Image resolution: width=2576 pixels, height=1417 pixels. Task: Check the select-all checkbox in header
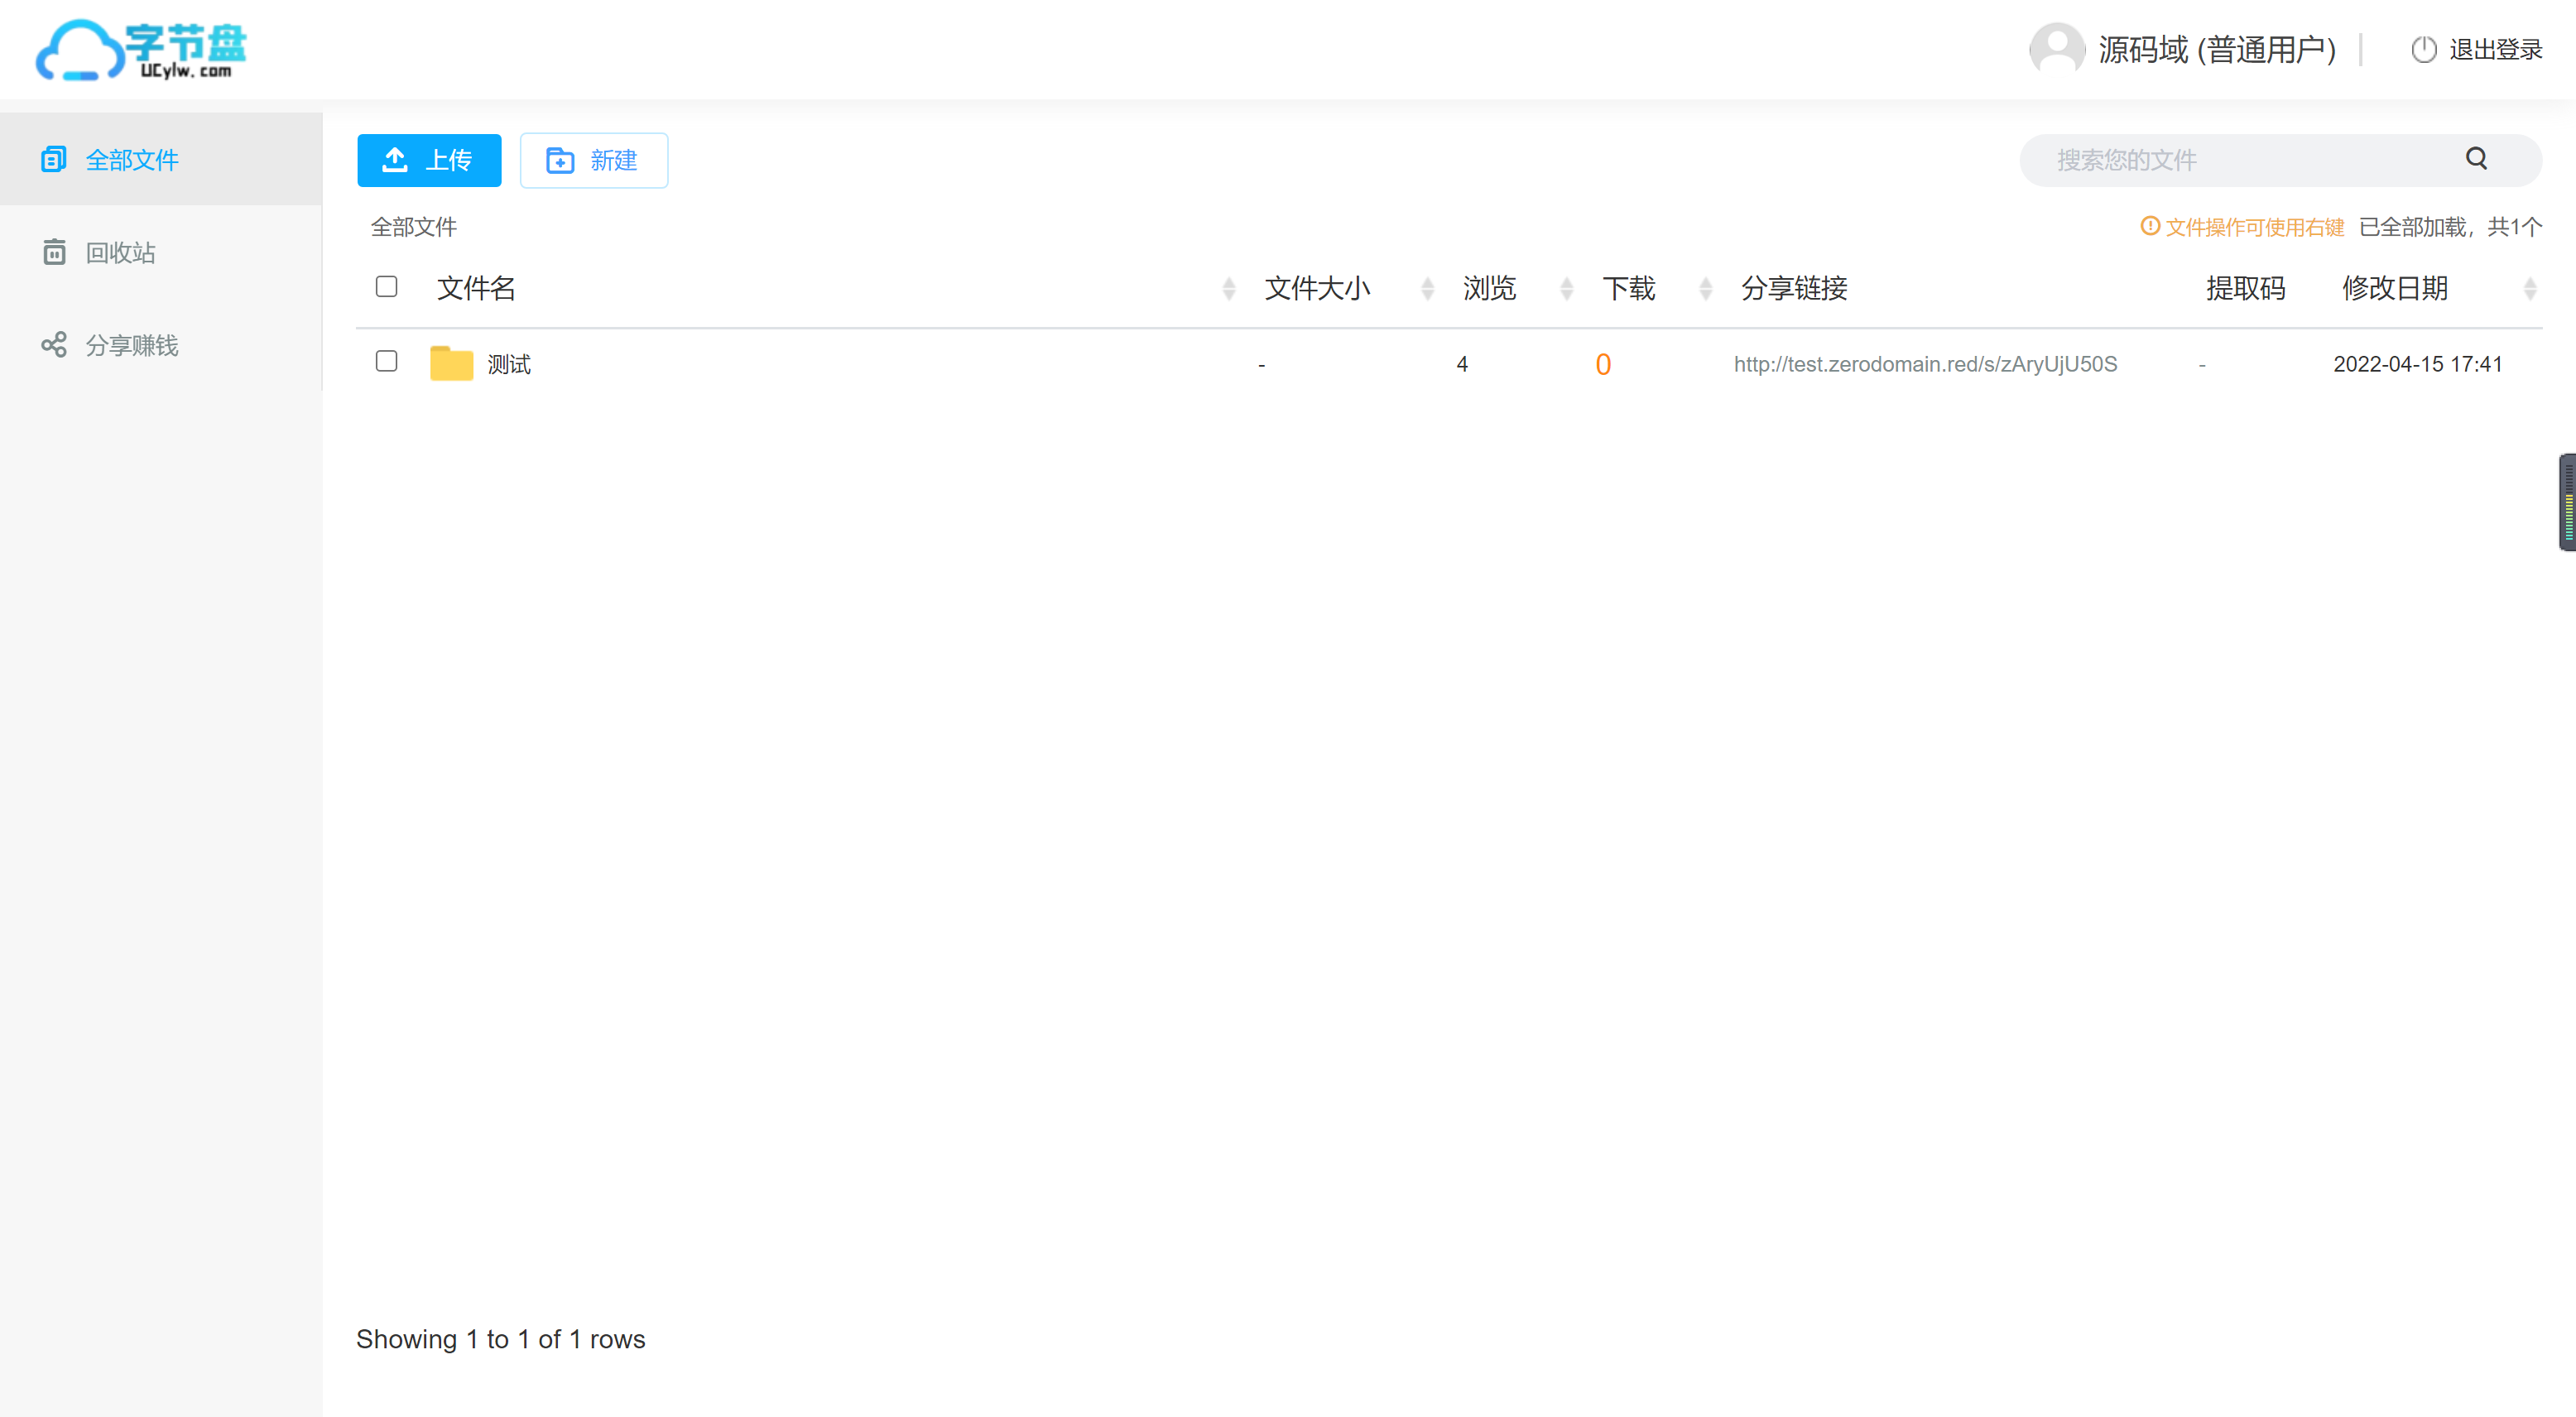(x=387, y=287)
